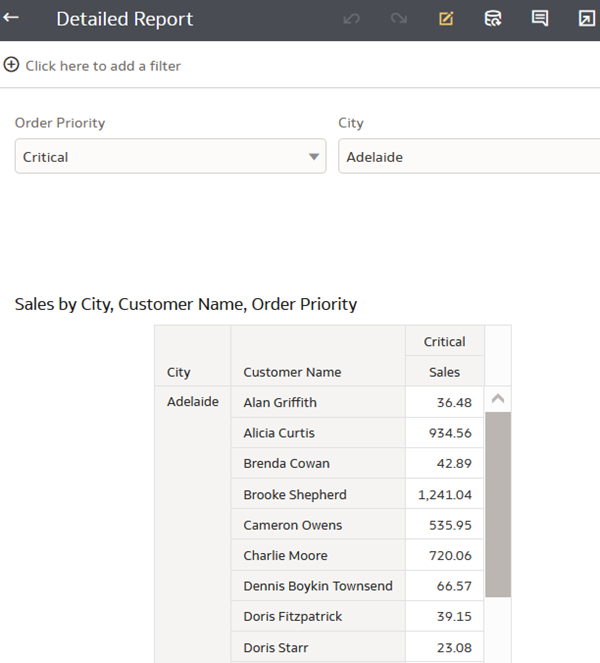Click the table vertical scrollbar thumb
The image size is (600, 663).
498,504
